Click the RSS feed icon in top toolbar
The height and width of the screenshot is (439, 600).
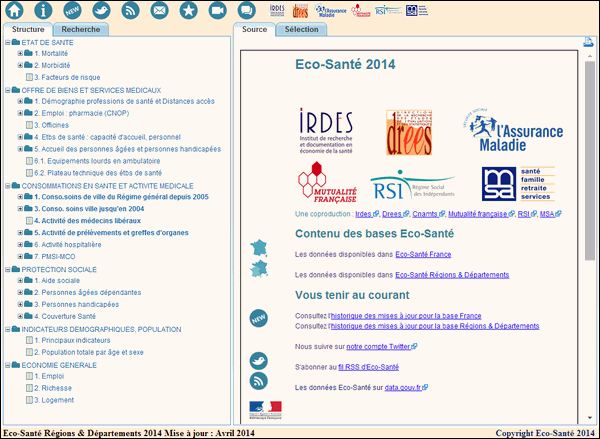(130, 10)
